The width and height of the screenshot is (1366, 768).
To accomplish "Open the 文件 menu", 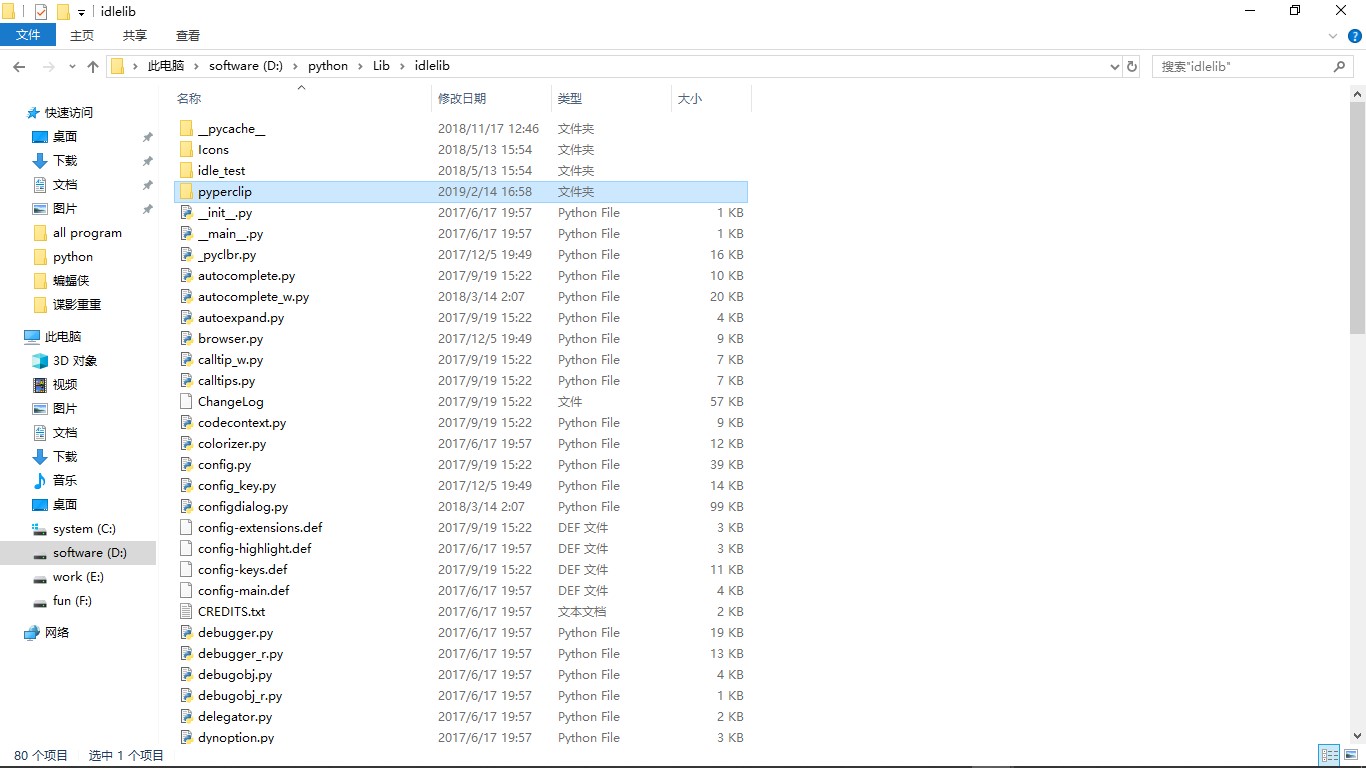I will (x=28, y=35).
